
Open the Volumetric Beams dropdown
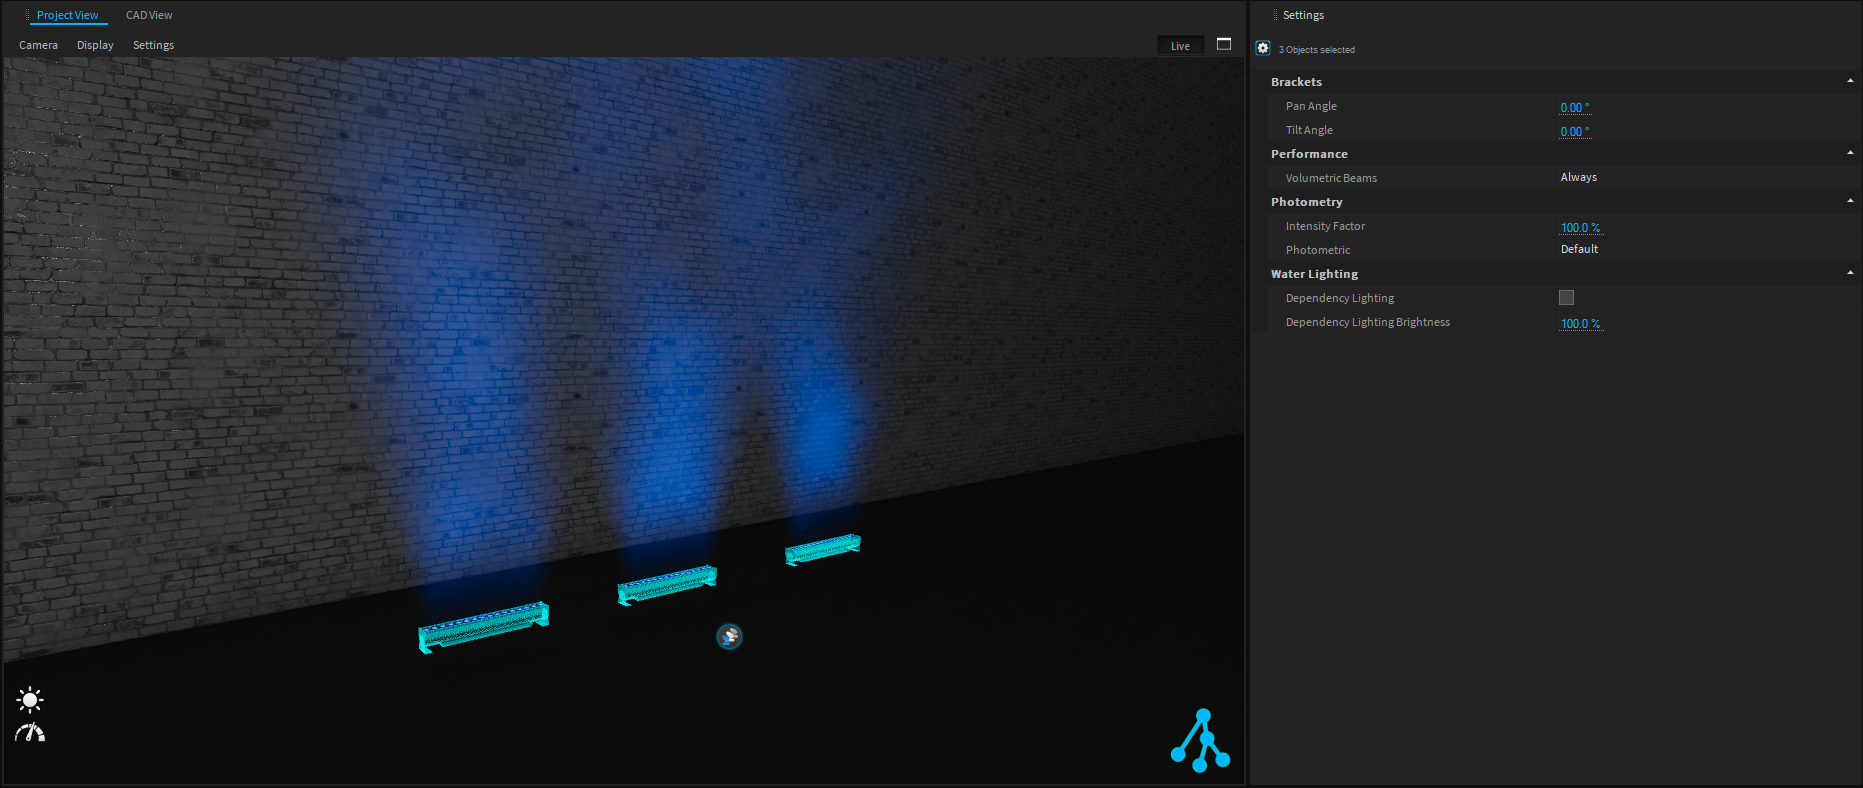[1578, 177]
